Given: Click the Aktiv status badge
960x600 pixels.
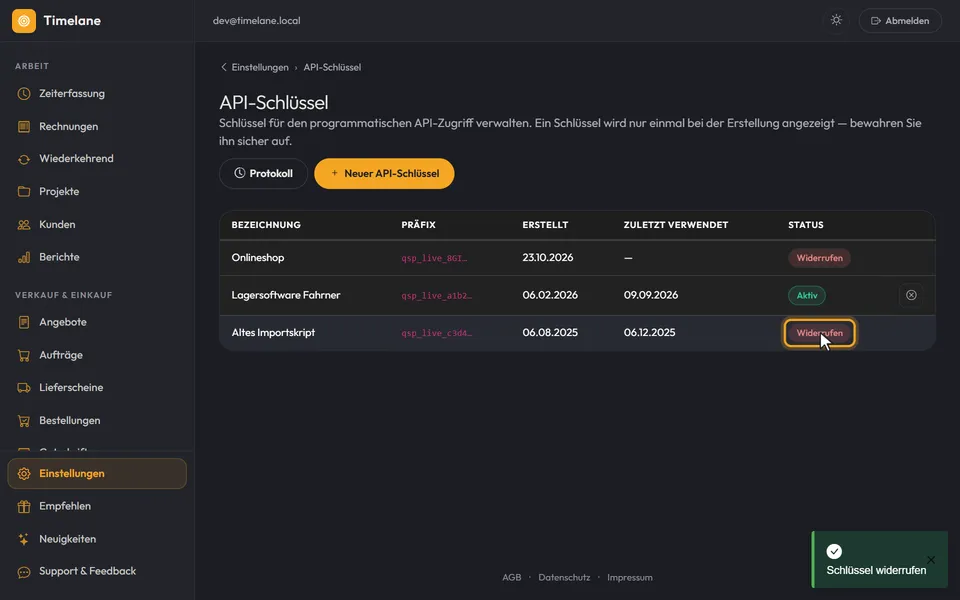Looking at the screenshot, I should [x=806, y=296].
